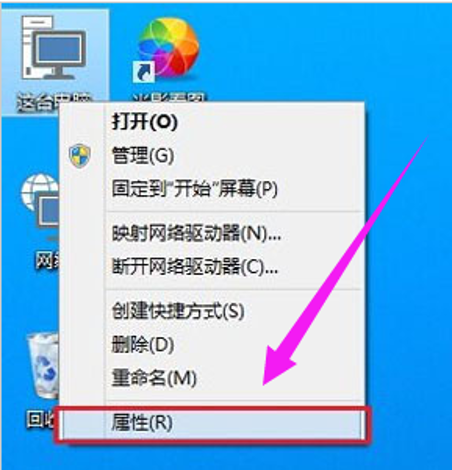Select the Network globe desktop icon
This screenshot has width=452, height=470.
pyautogui.click(x=40, y=205)
